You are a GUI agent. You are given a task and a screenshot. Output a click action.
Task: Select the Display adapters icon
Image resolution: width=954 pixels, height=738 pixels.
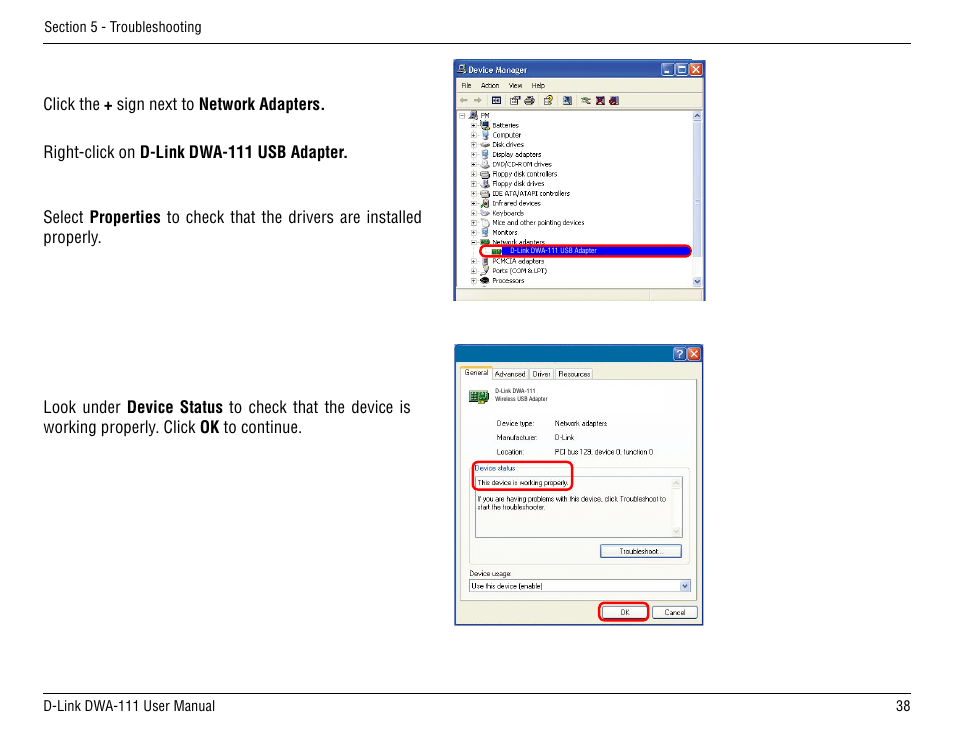pos(485,155)
